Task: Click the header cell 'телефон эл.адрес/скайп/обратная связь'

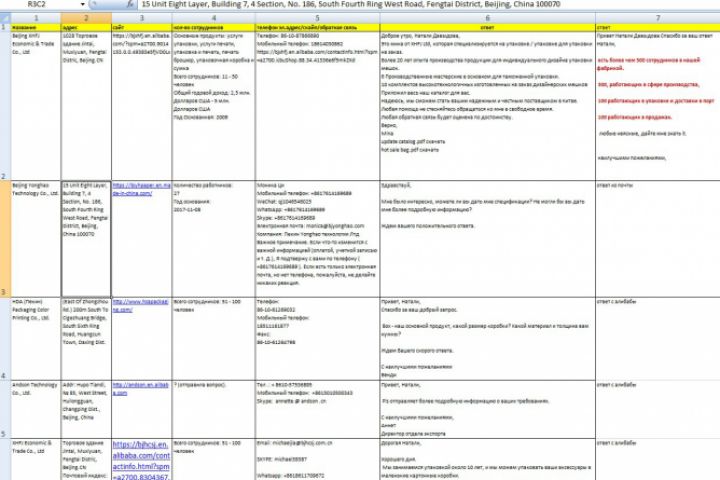Action: click(317, 28)
